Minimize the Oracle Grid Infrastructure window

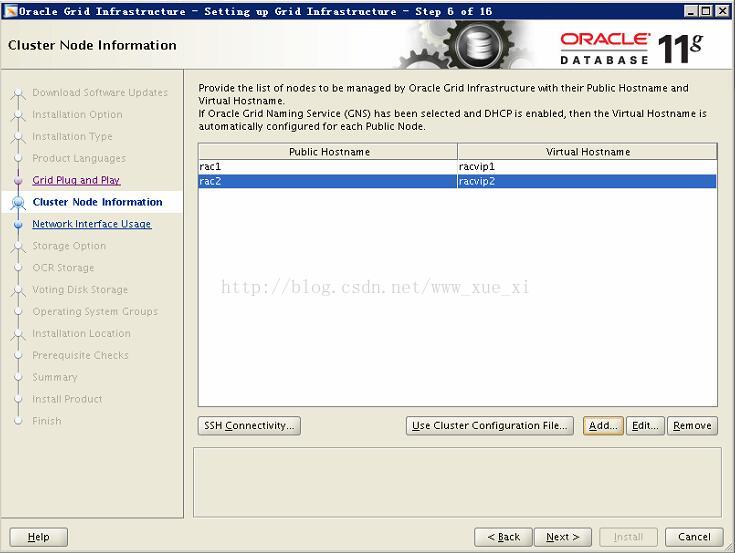(x=690, y=11)
